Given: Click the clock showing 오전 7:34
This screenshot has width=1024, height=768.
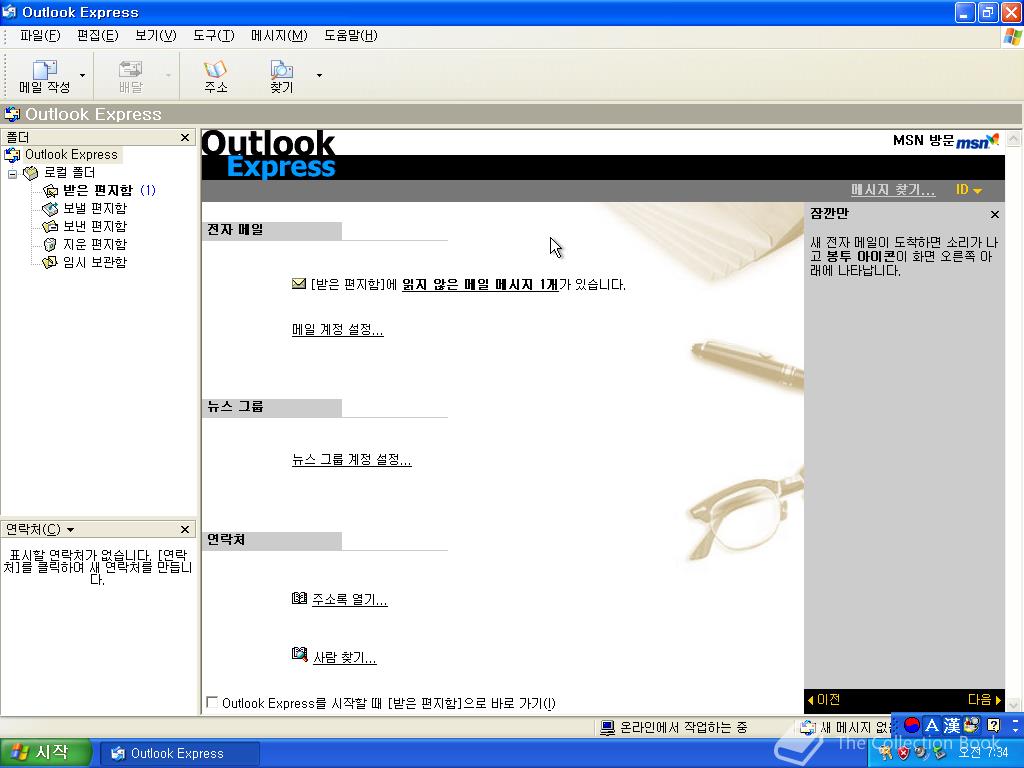Looking at the screenshot, I should point(983,753).
